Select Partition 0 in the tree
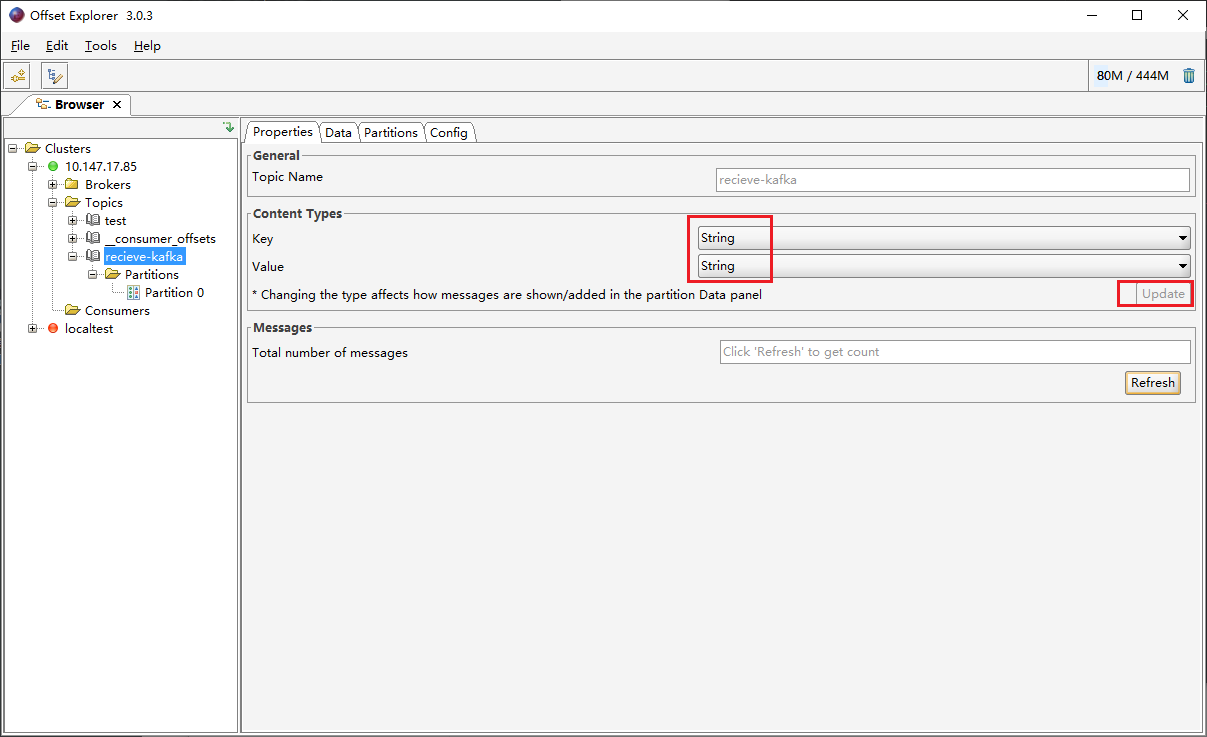This screenshot has height=737, width=1207. pos(174,293)
